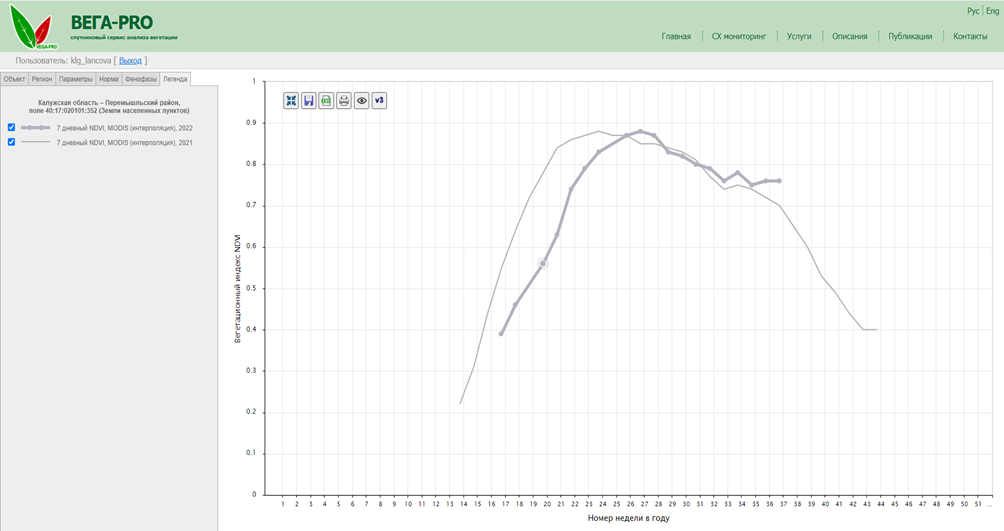Open the Услуги menu item
The image size is (1004, 531).
point(799,37)
